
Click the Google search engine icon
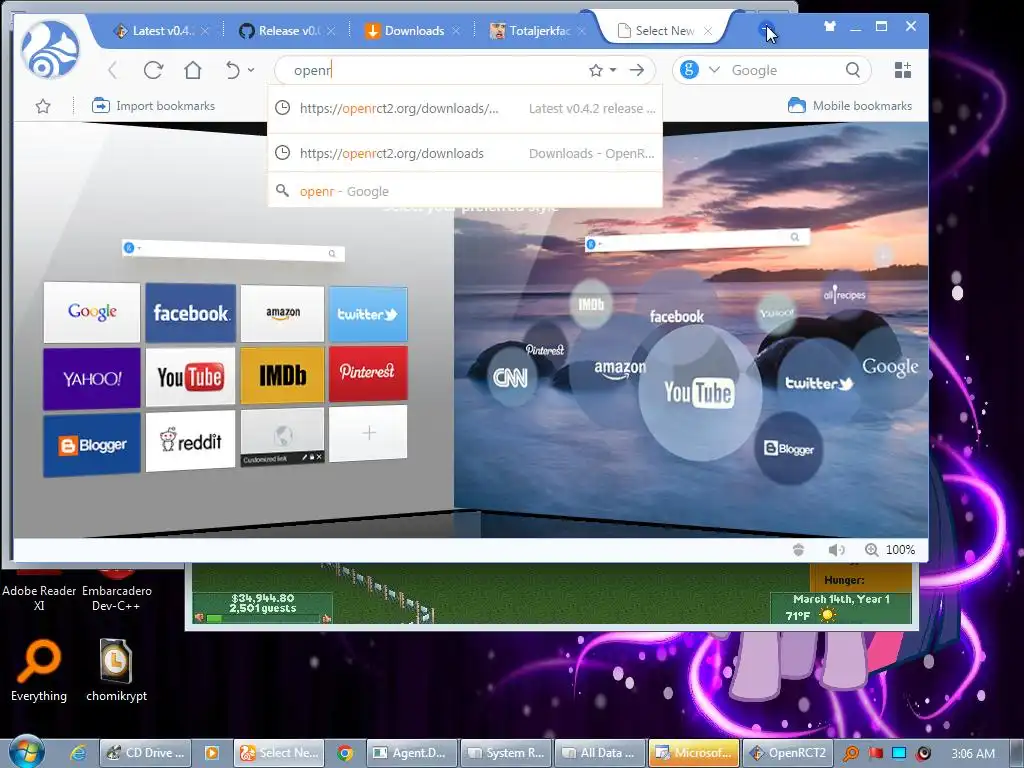689,69
